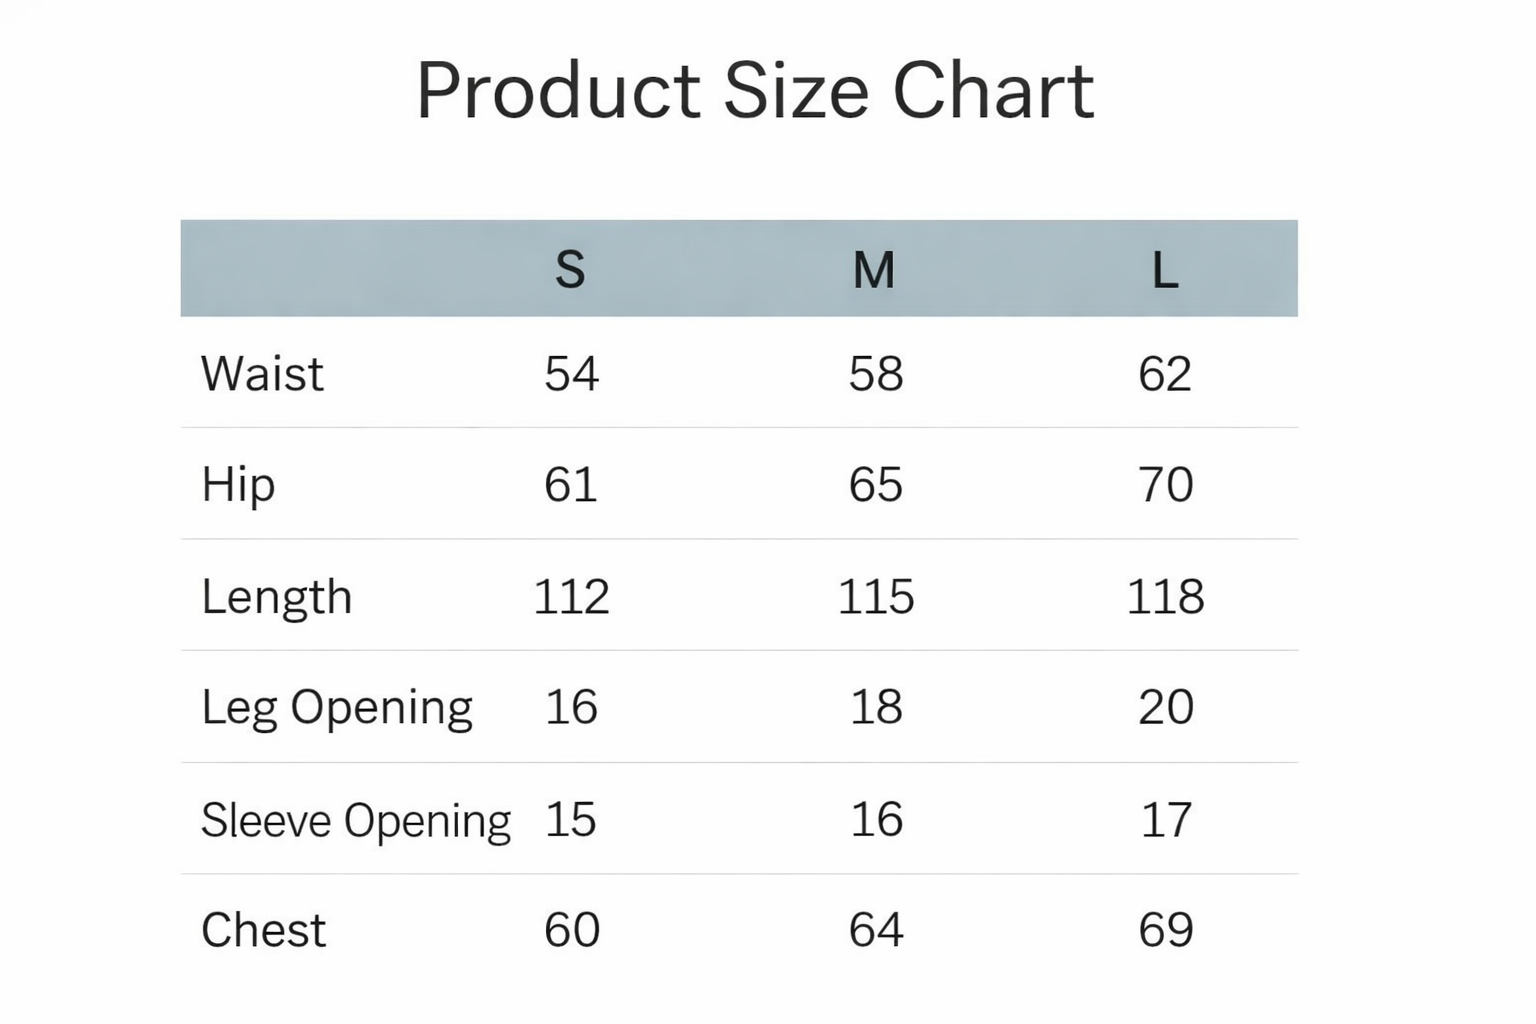Select the S size column header
The image size is (1536, 1024).
point(570,269)
